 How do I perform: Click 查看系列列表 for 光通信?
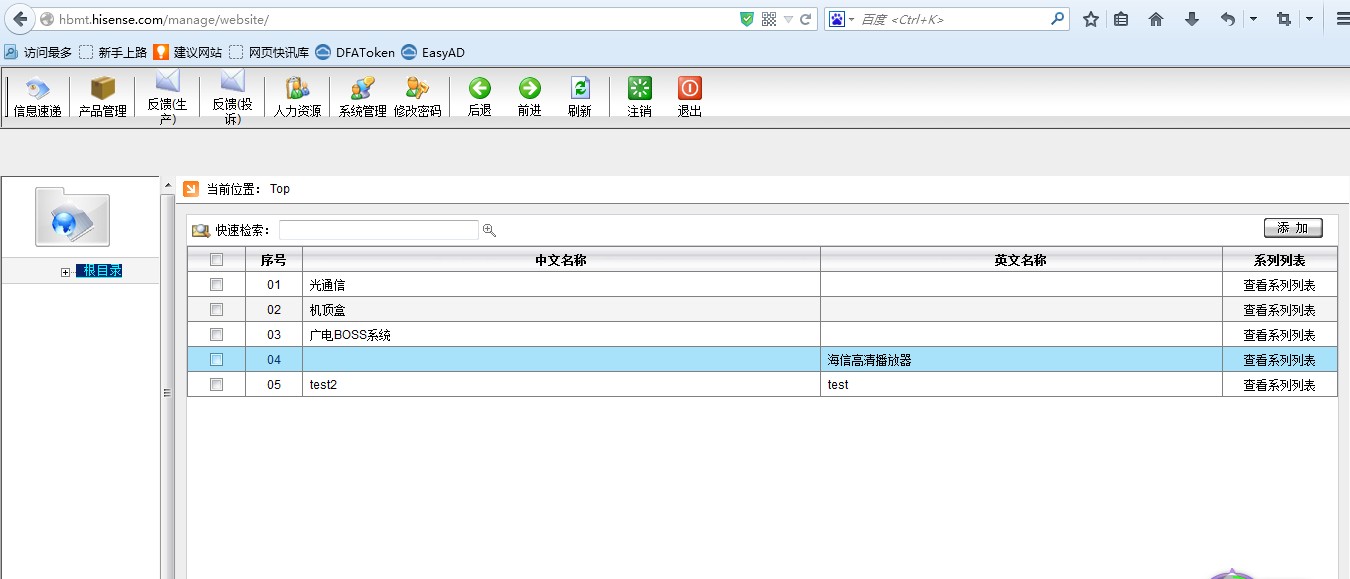(x=1279, y=285)
